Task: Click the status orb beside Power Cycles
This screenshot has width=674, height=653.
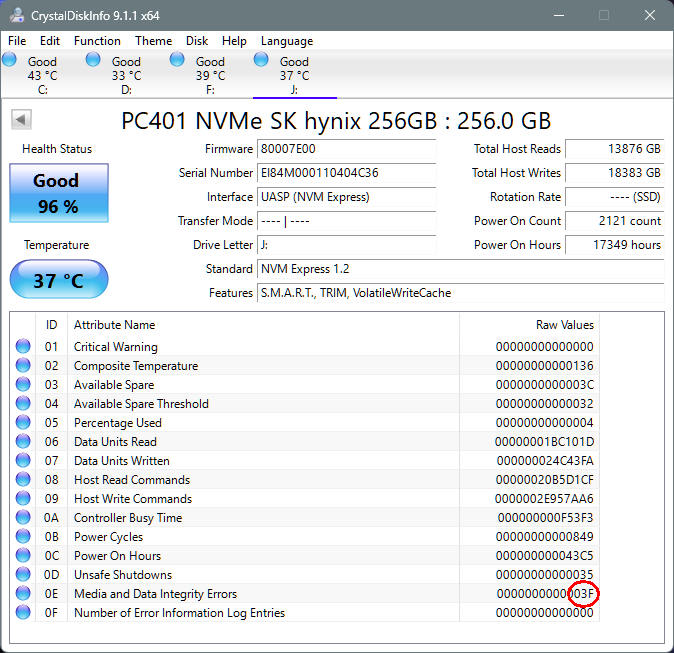Action: pos(23,537)
